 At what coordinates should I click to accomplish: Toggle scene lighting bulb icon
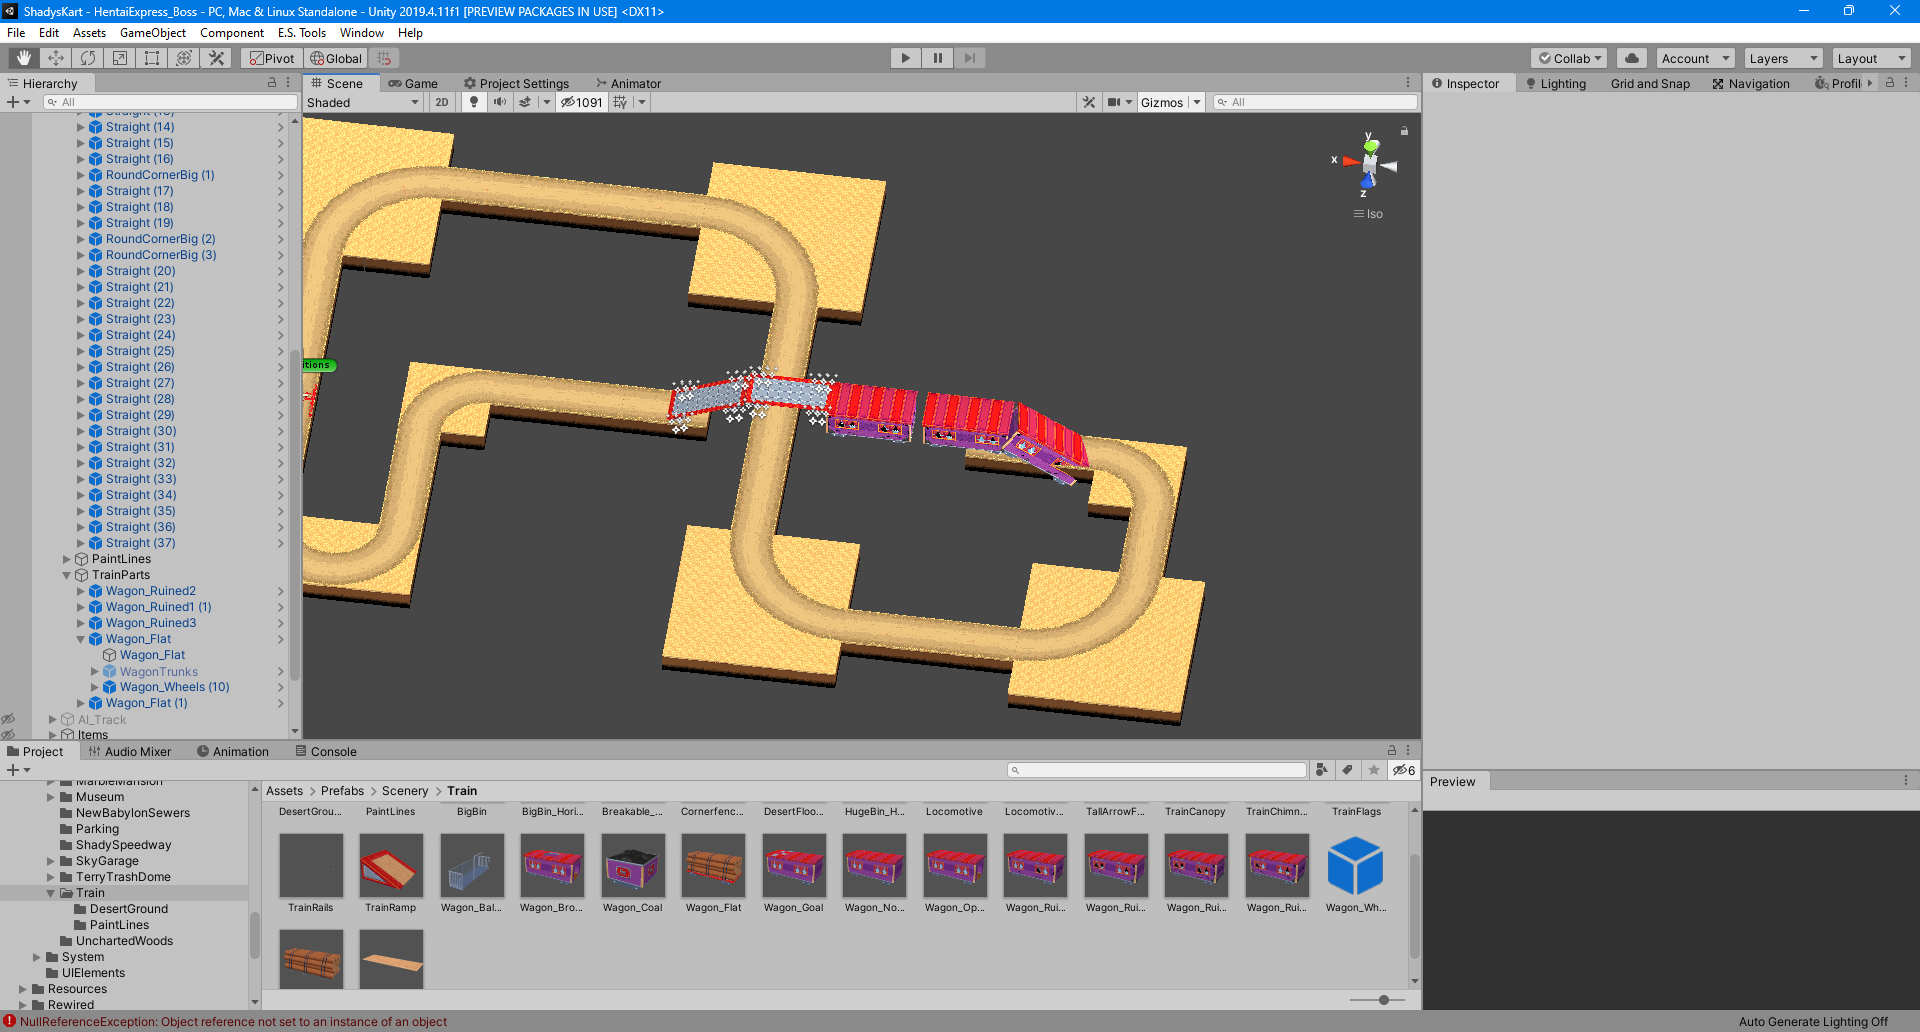[x=474, y=102]
